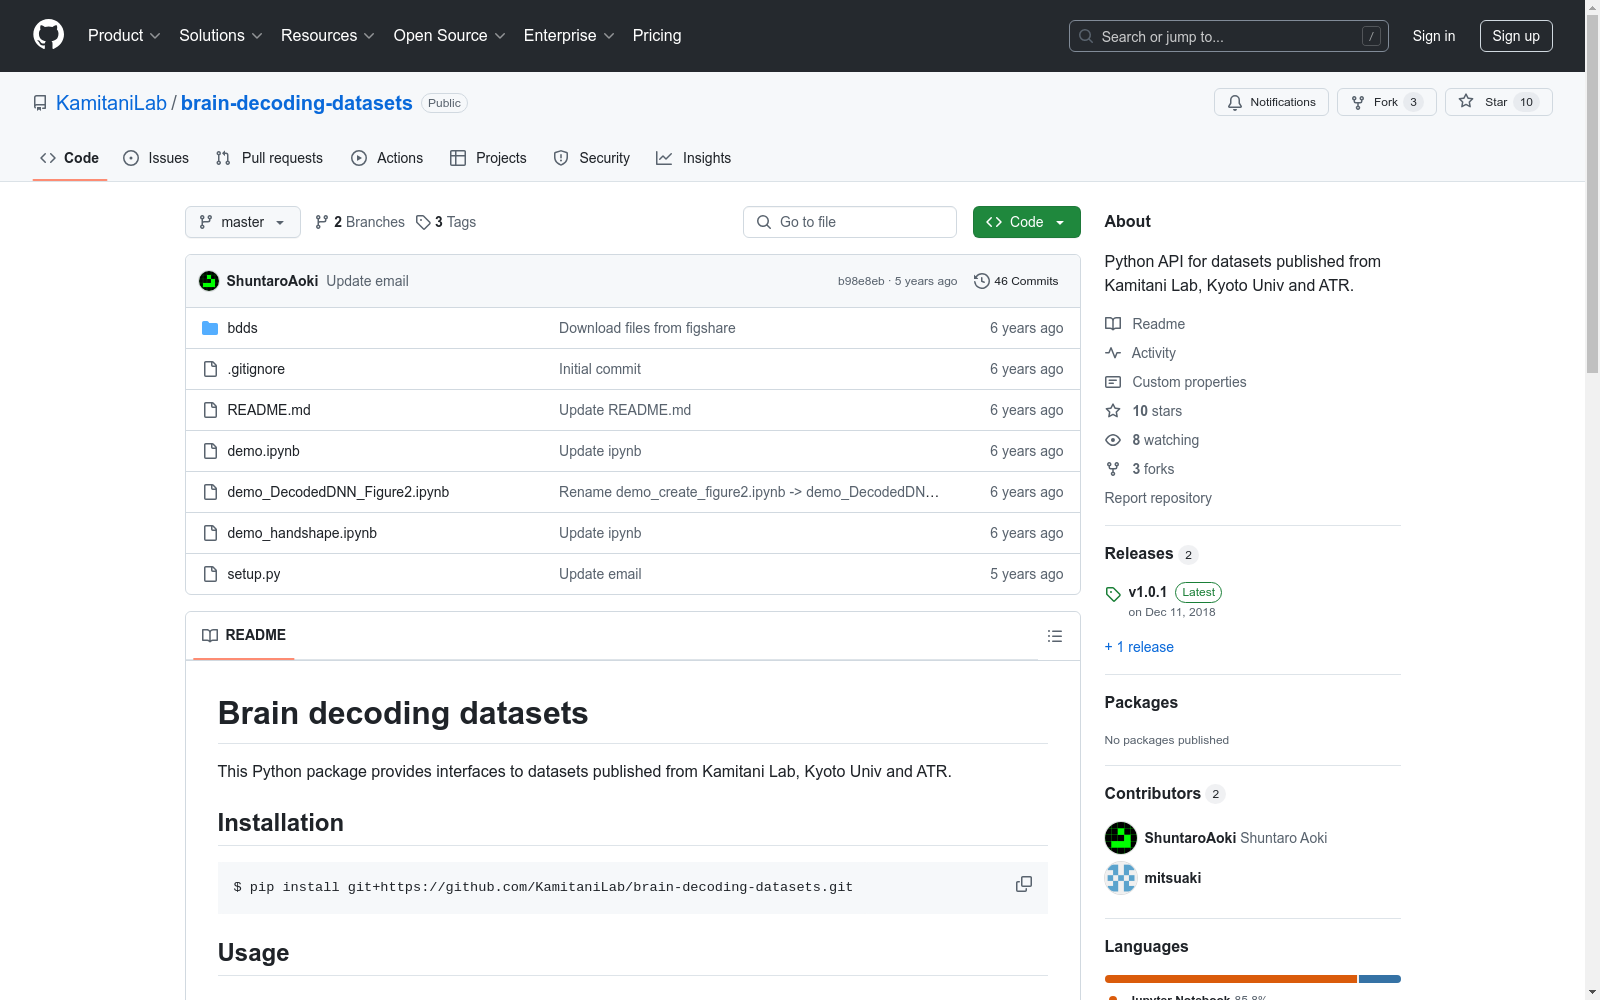Open the + 1 release link
Image resolution: width=1600 pixels, height=1000 pixels.
click(x=1139, y=647)
